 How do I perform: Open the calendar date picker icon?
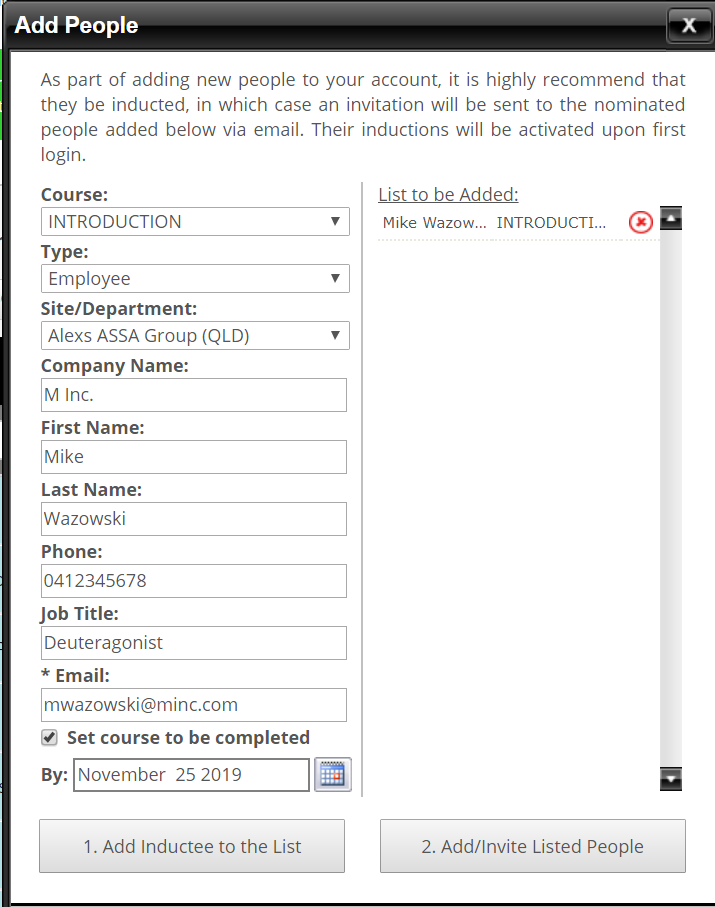point(333,775)
